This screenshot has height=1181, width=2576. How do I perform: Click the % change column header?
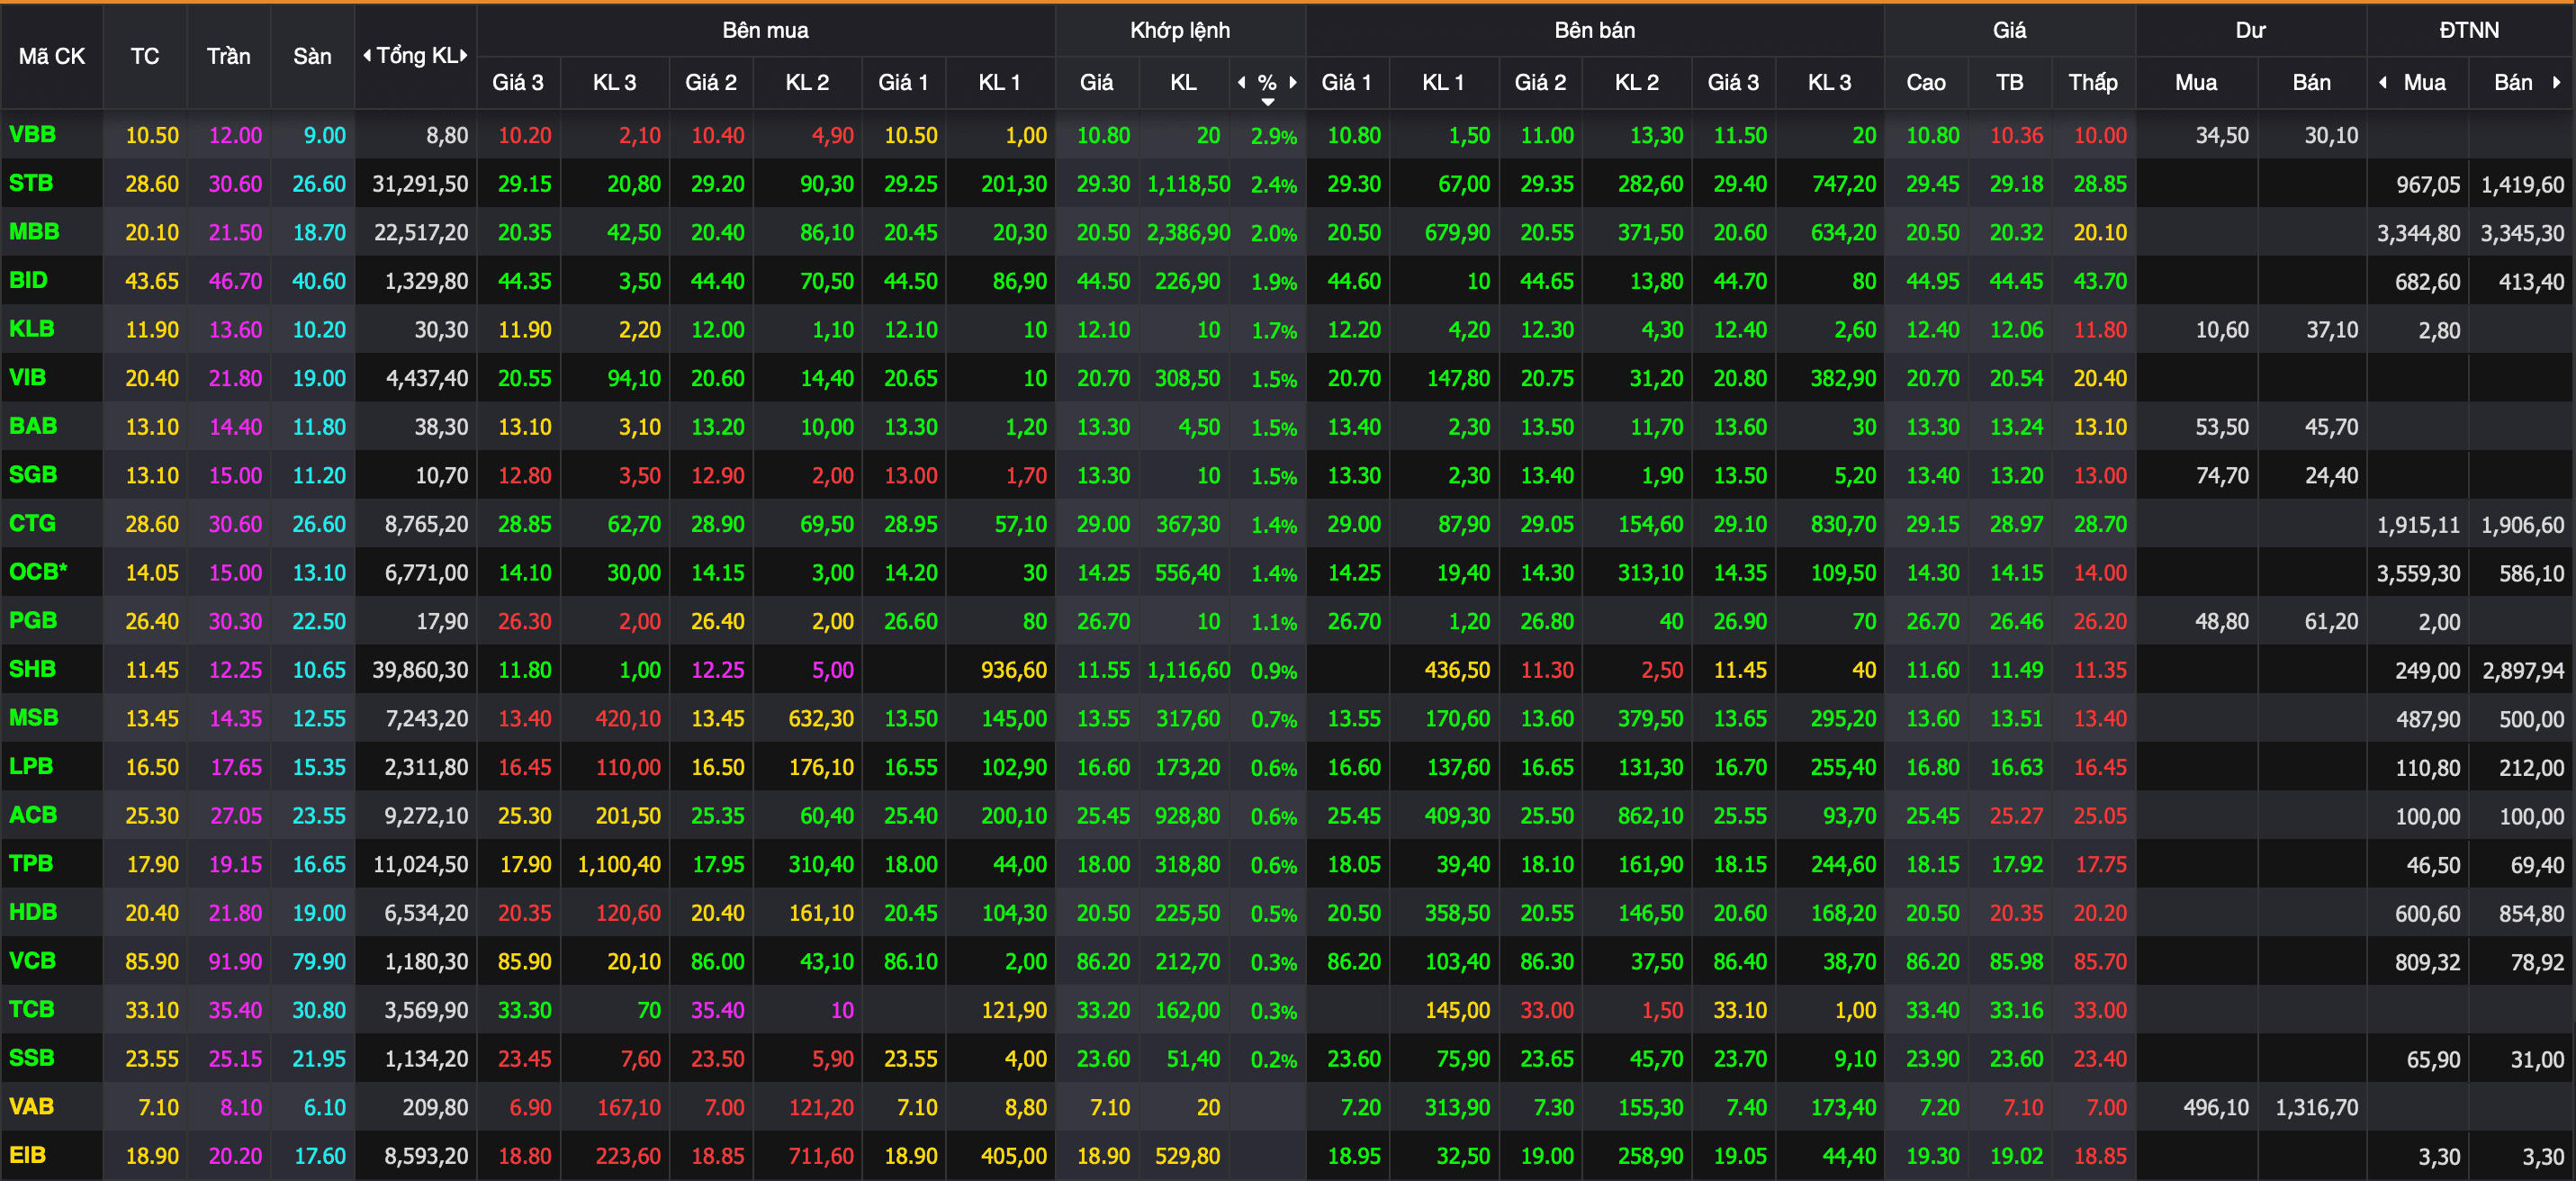click(1267, 83)
